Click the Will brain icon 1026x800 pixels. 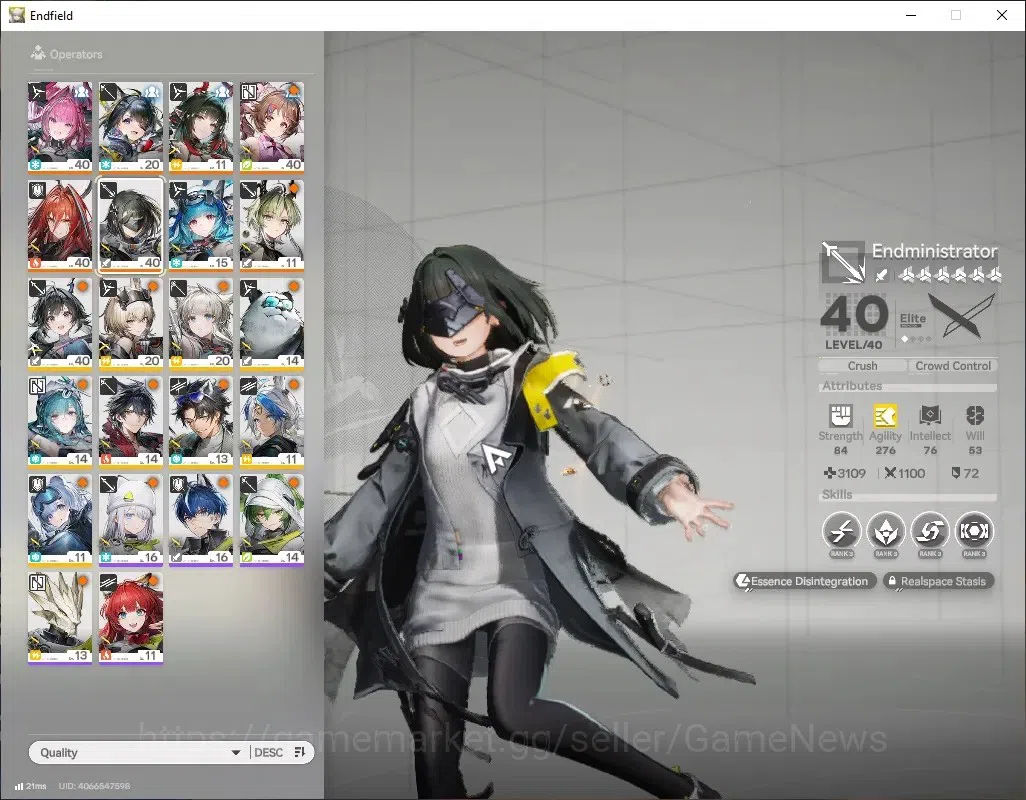(x=975, y=415)
